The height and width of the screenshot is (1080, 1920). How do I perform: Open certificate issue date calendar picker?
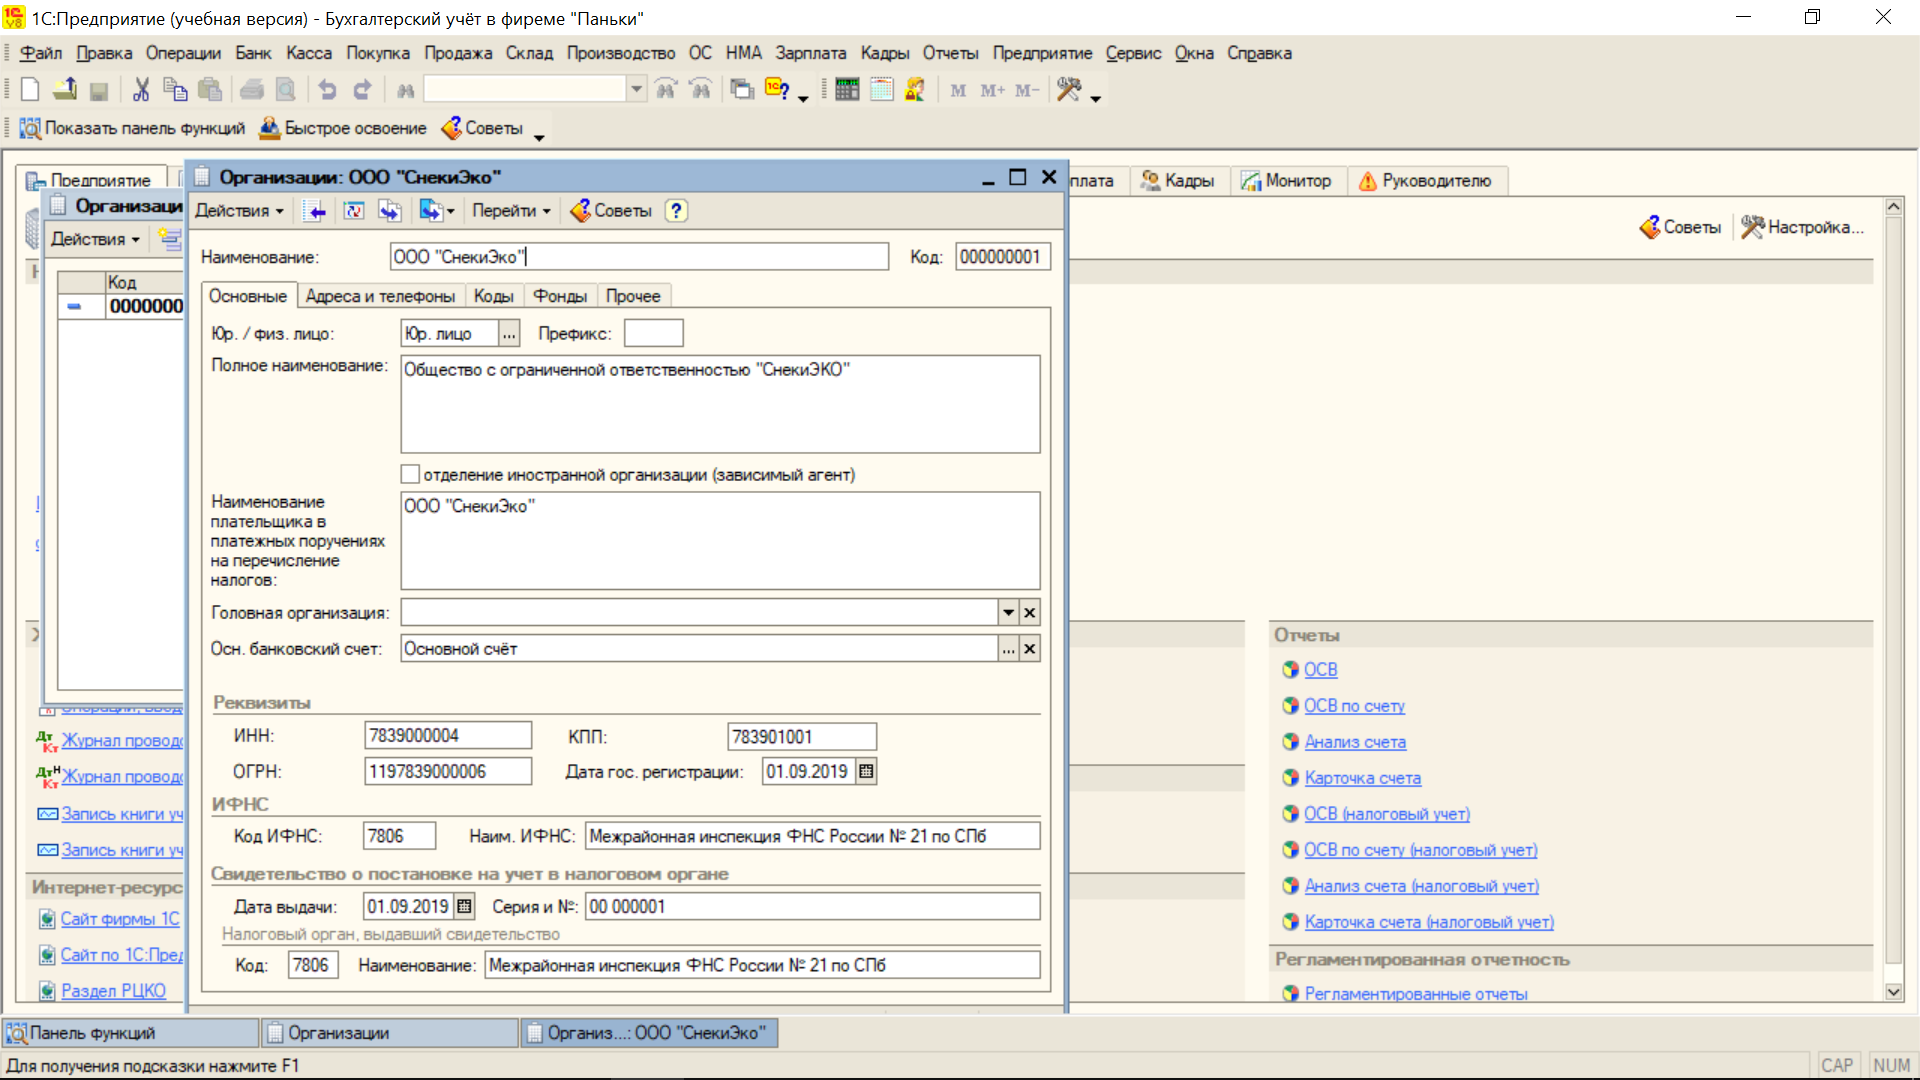pyautogui.click(x=464, y=906)
